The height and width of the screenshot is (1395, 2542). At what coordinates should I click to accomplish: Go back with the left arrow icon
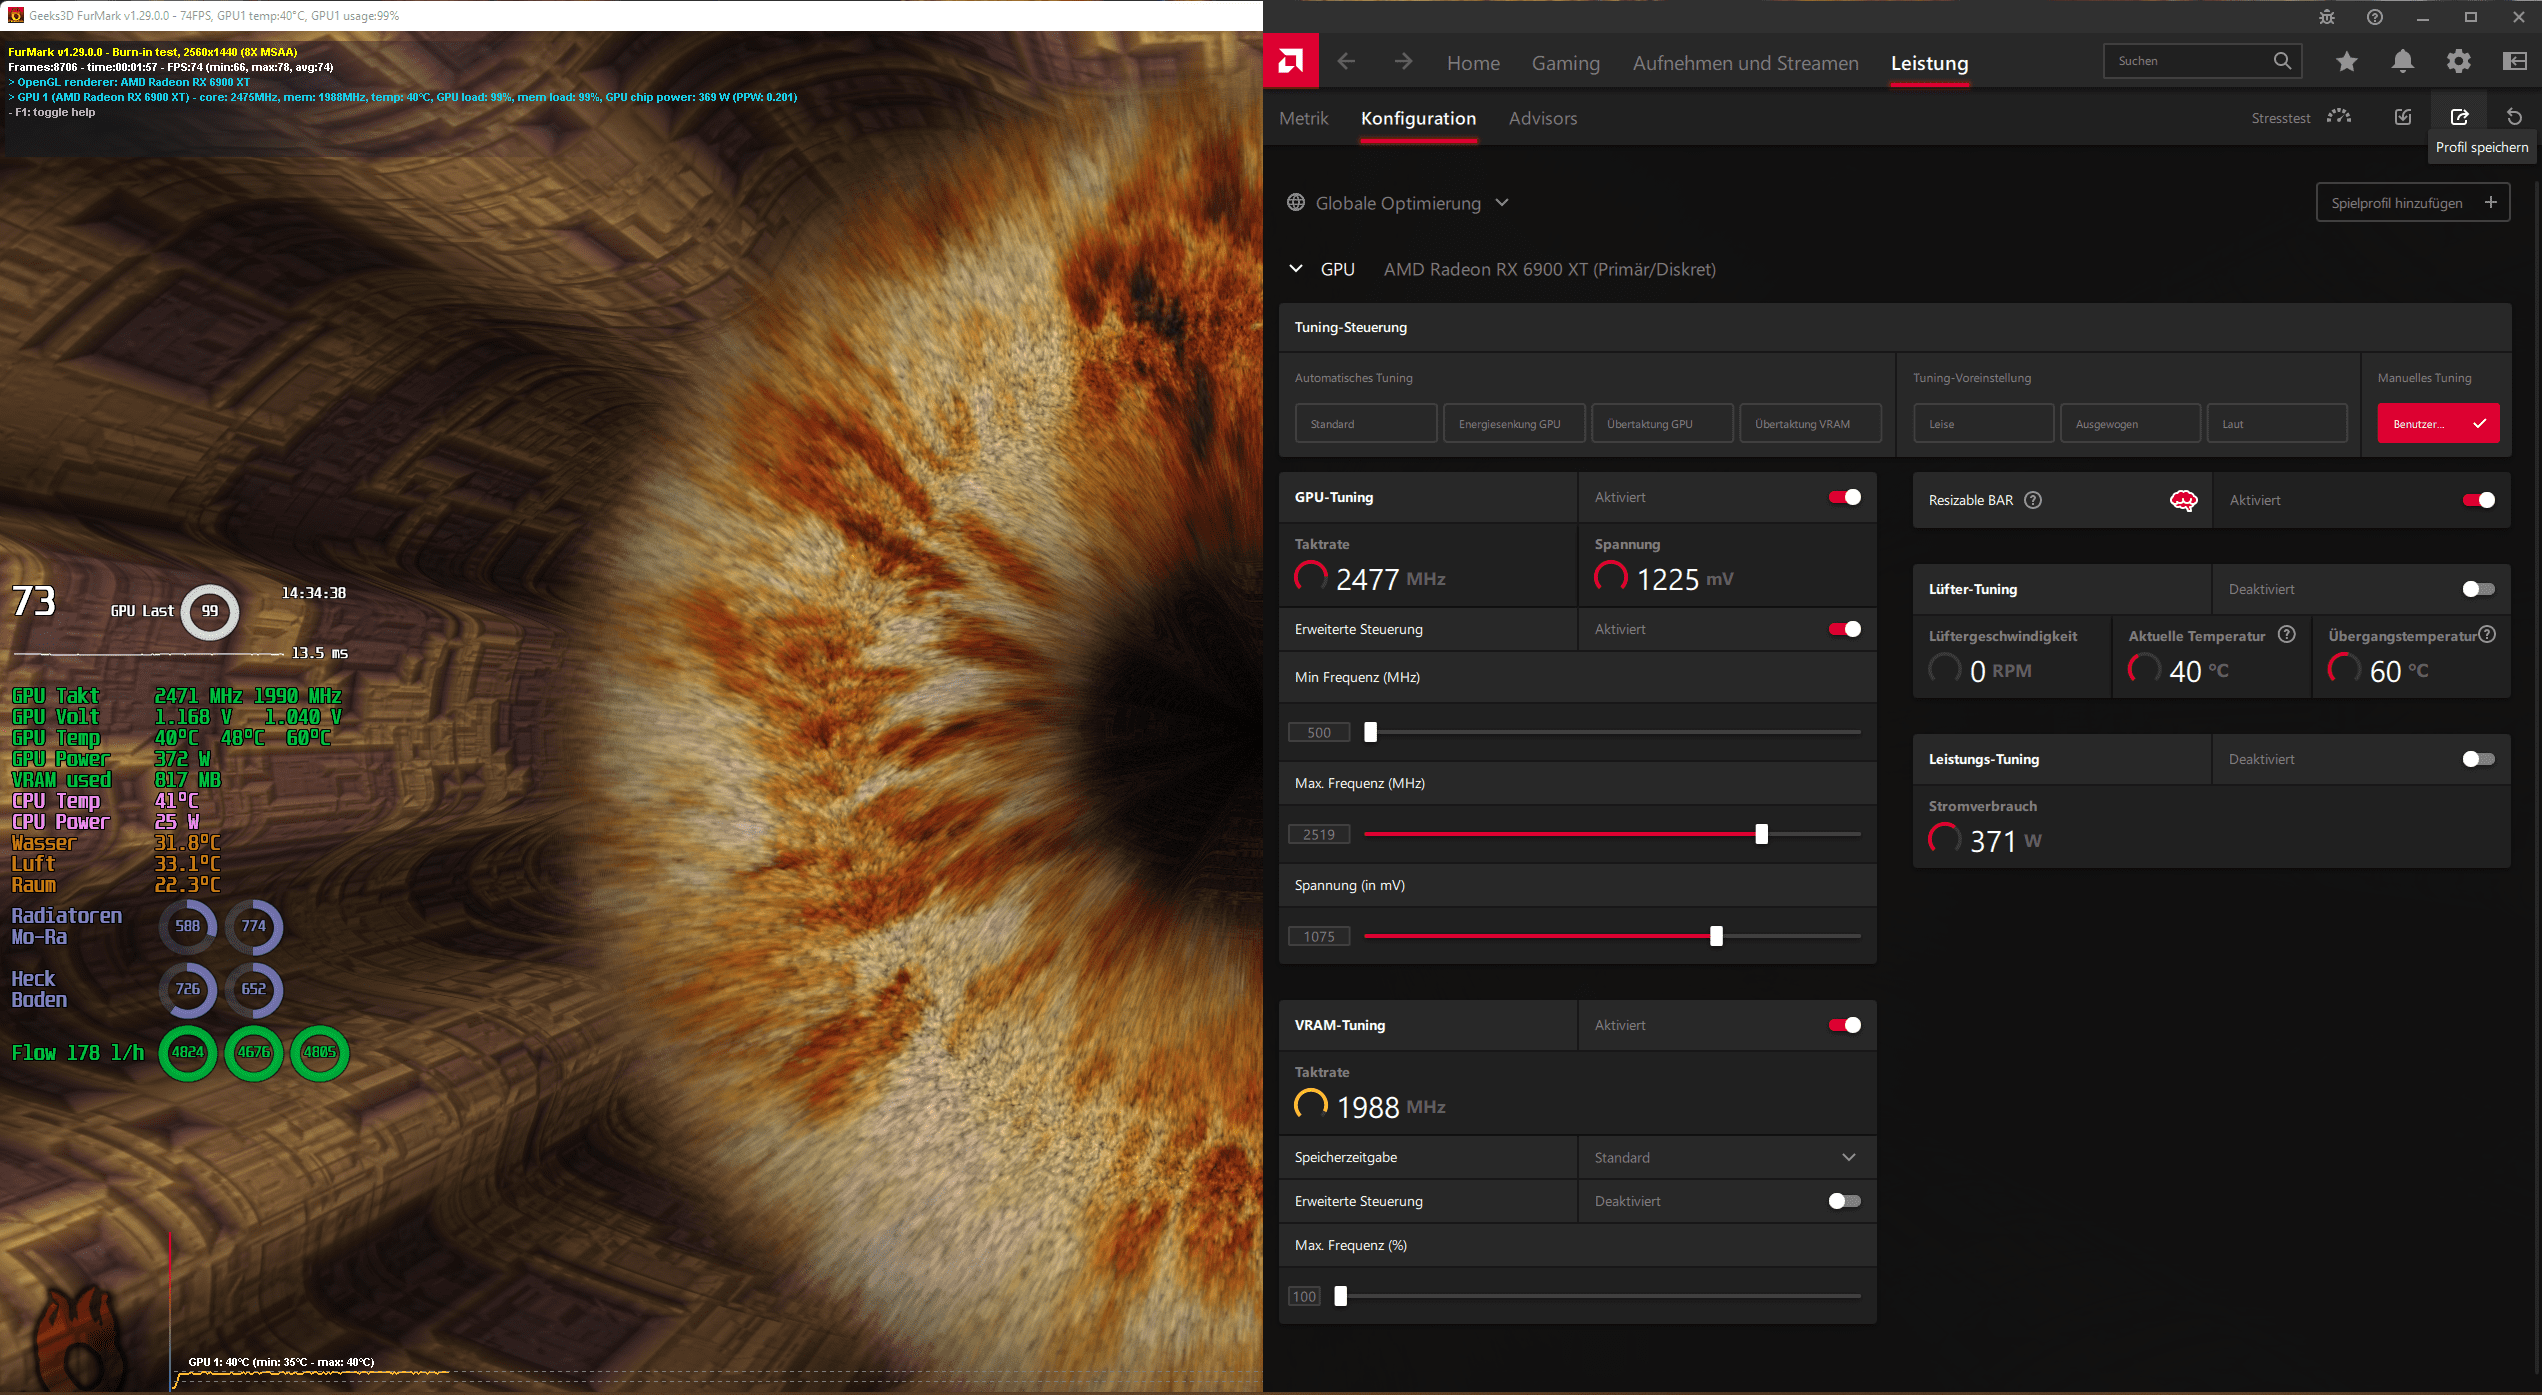(1346, 62)
